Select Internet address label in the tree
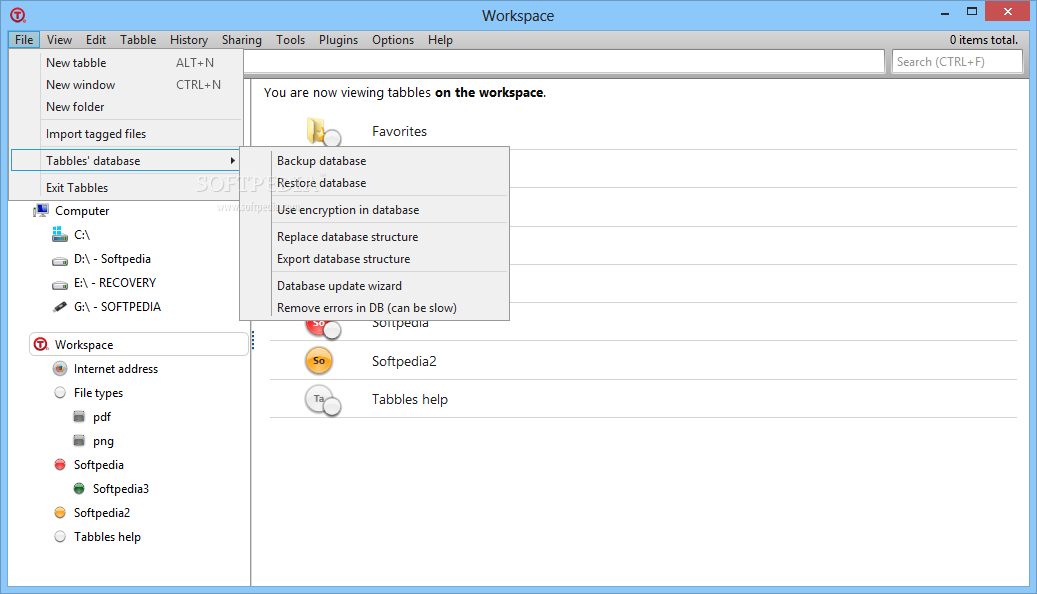 click(x=116, y=368)
